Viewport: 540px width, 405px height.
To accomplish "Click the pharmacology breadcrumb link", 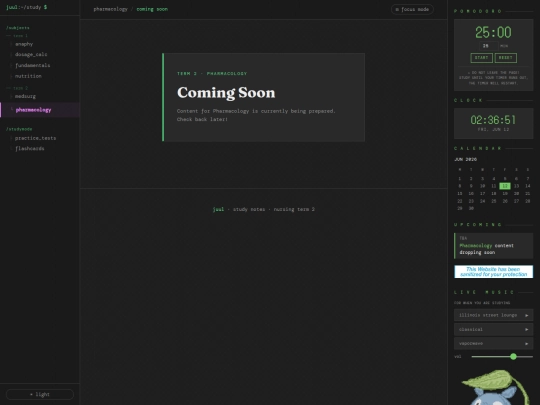I will [x=110, y=9].
